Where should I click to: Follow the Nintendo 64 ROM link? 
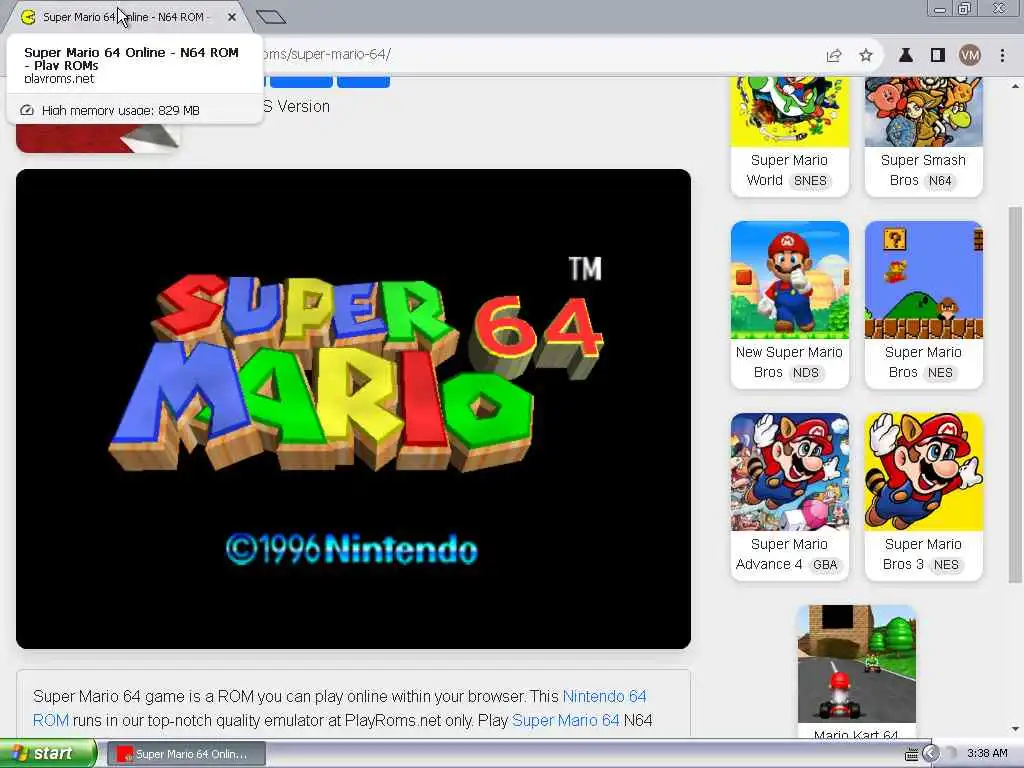pyautogui.click(x=604, y=696)
